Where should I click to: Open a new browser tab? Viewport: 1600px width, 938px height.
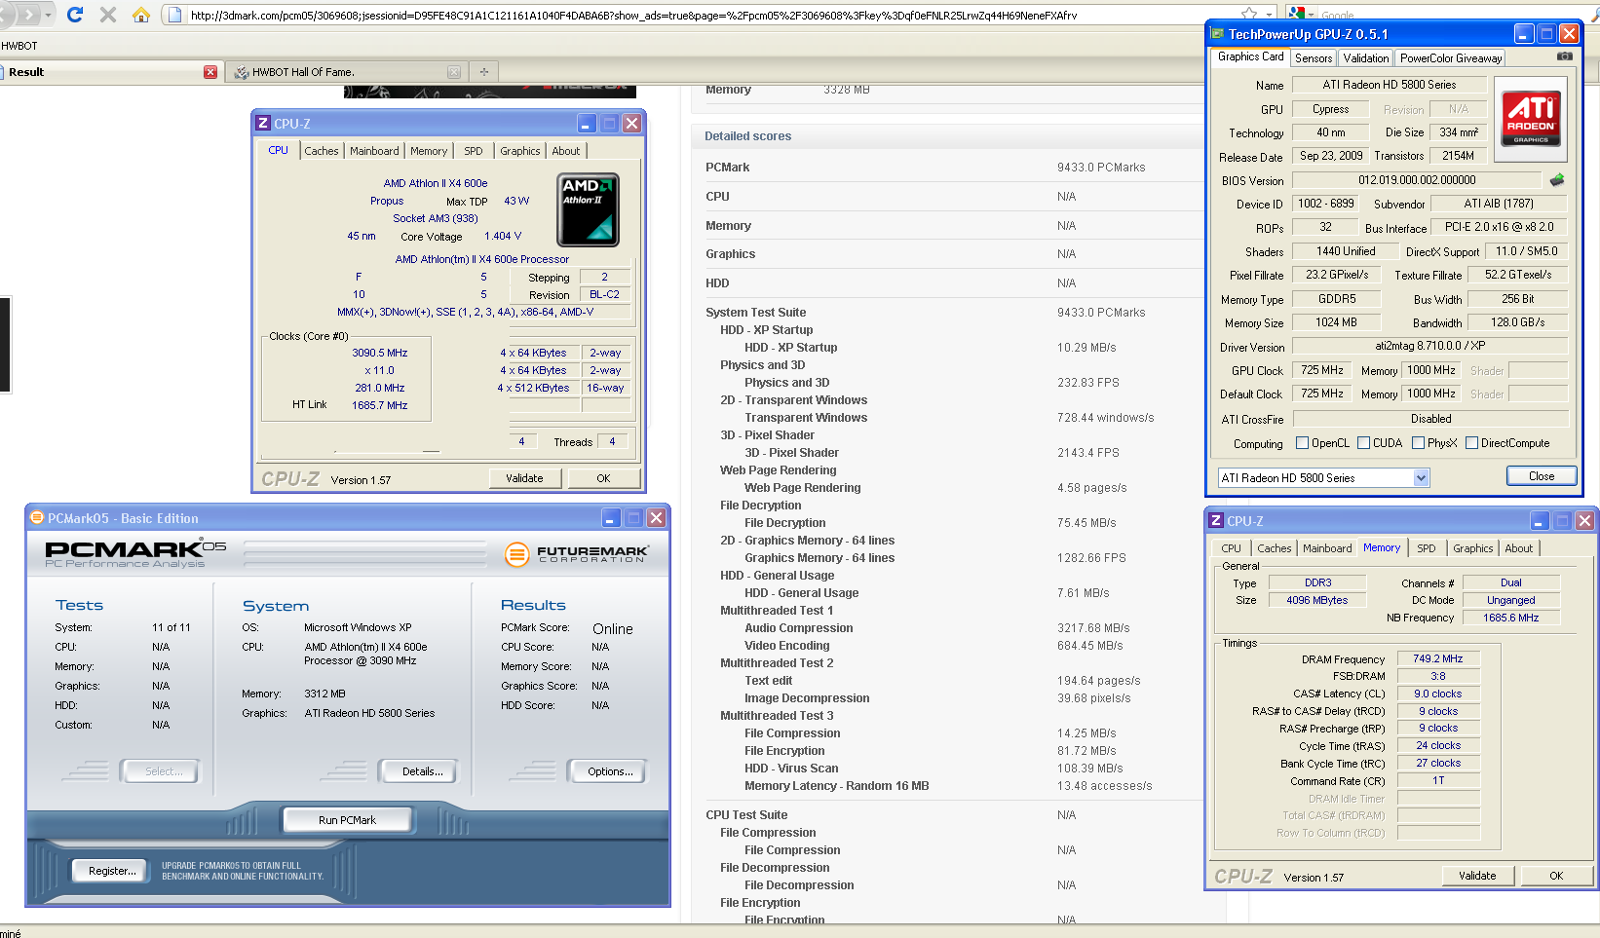(484, 72)
